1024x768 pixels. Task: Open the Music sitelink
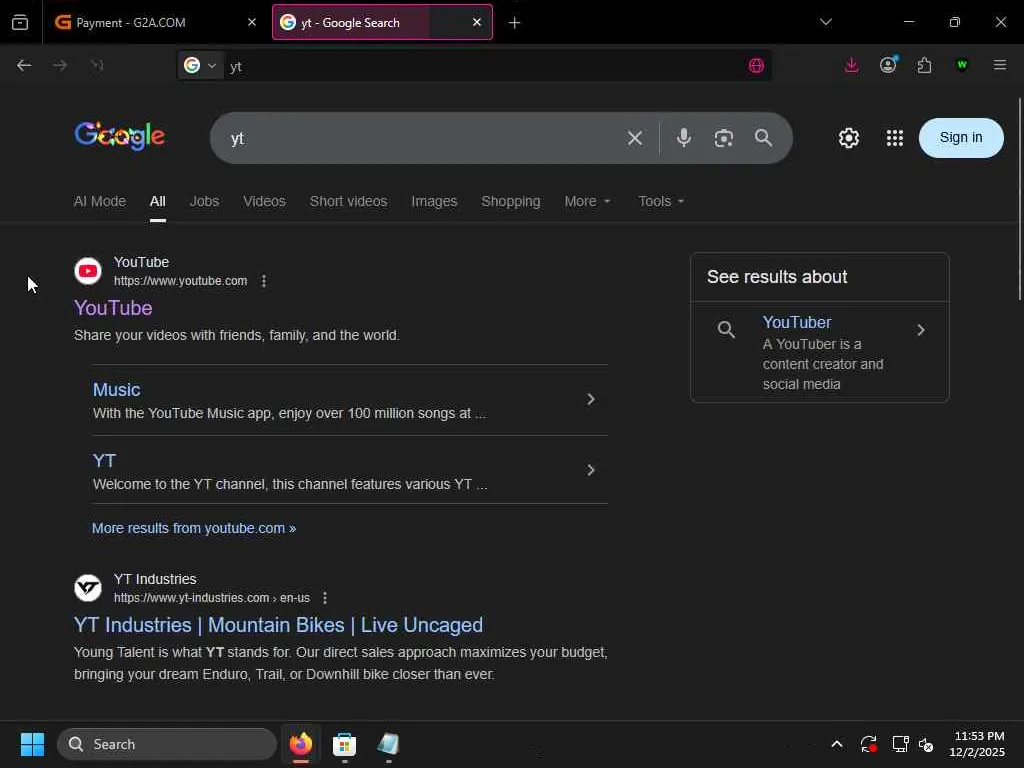pos(116,389)
